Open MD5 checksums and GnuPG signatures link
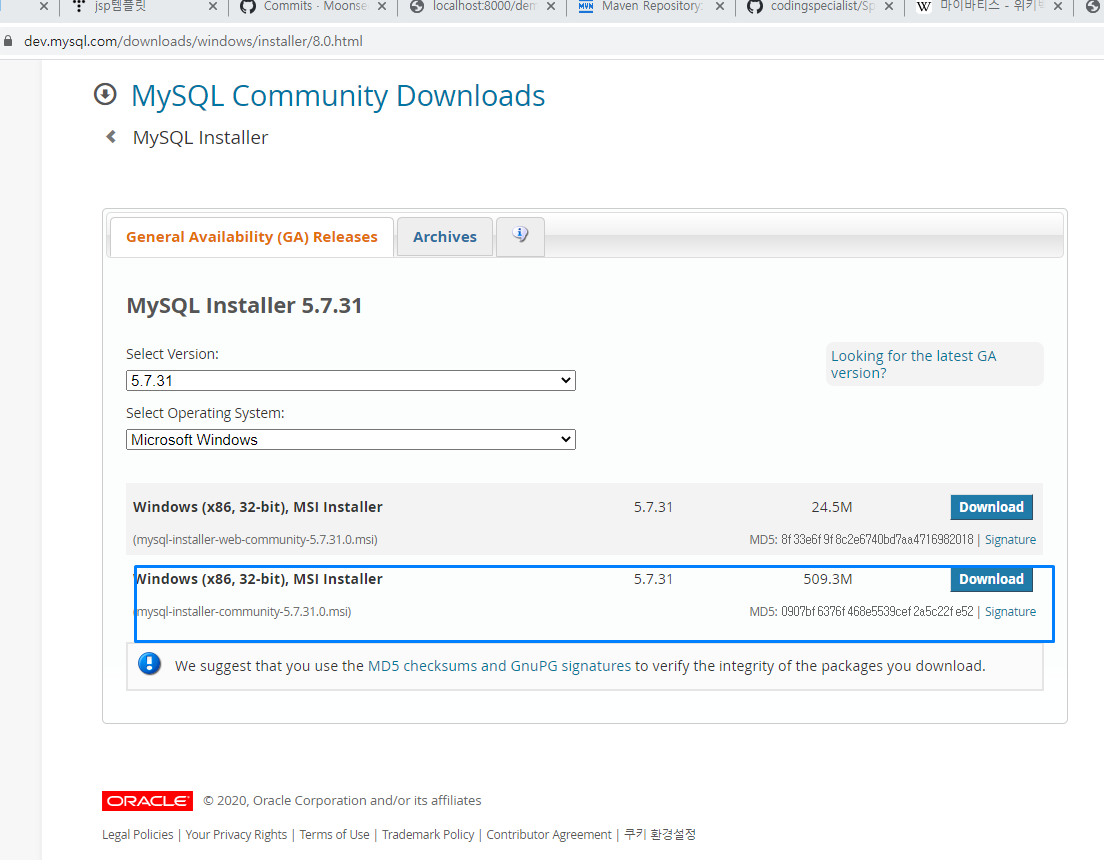Screen dimensions: 1104x860 coord(499,666)
